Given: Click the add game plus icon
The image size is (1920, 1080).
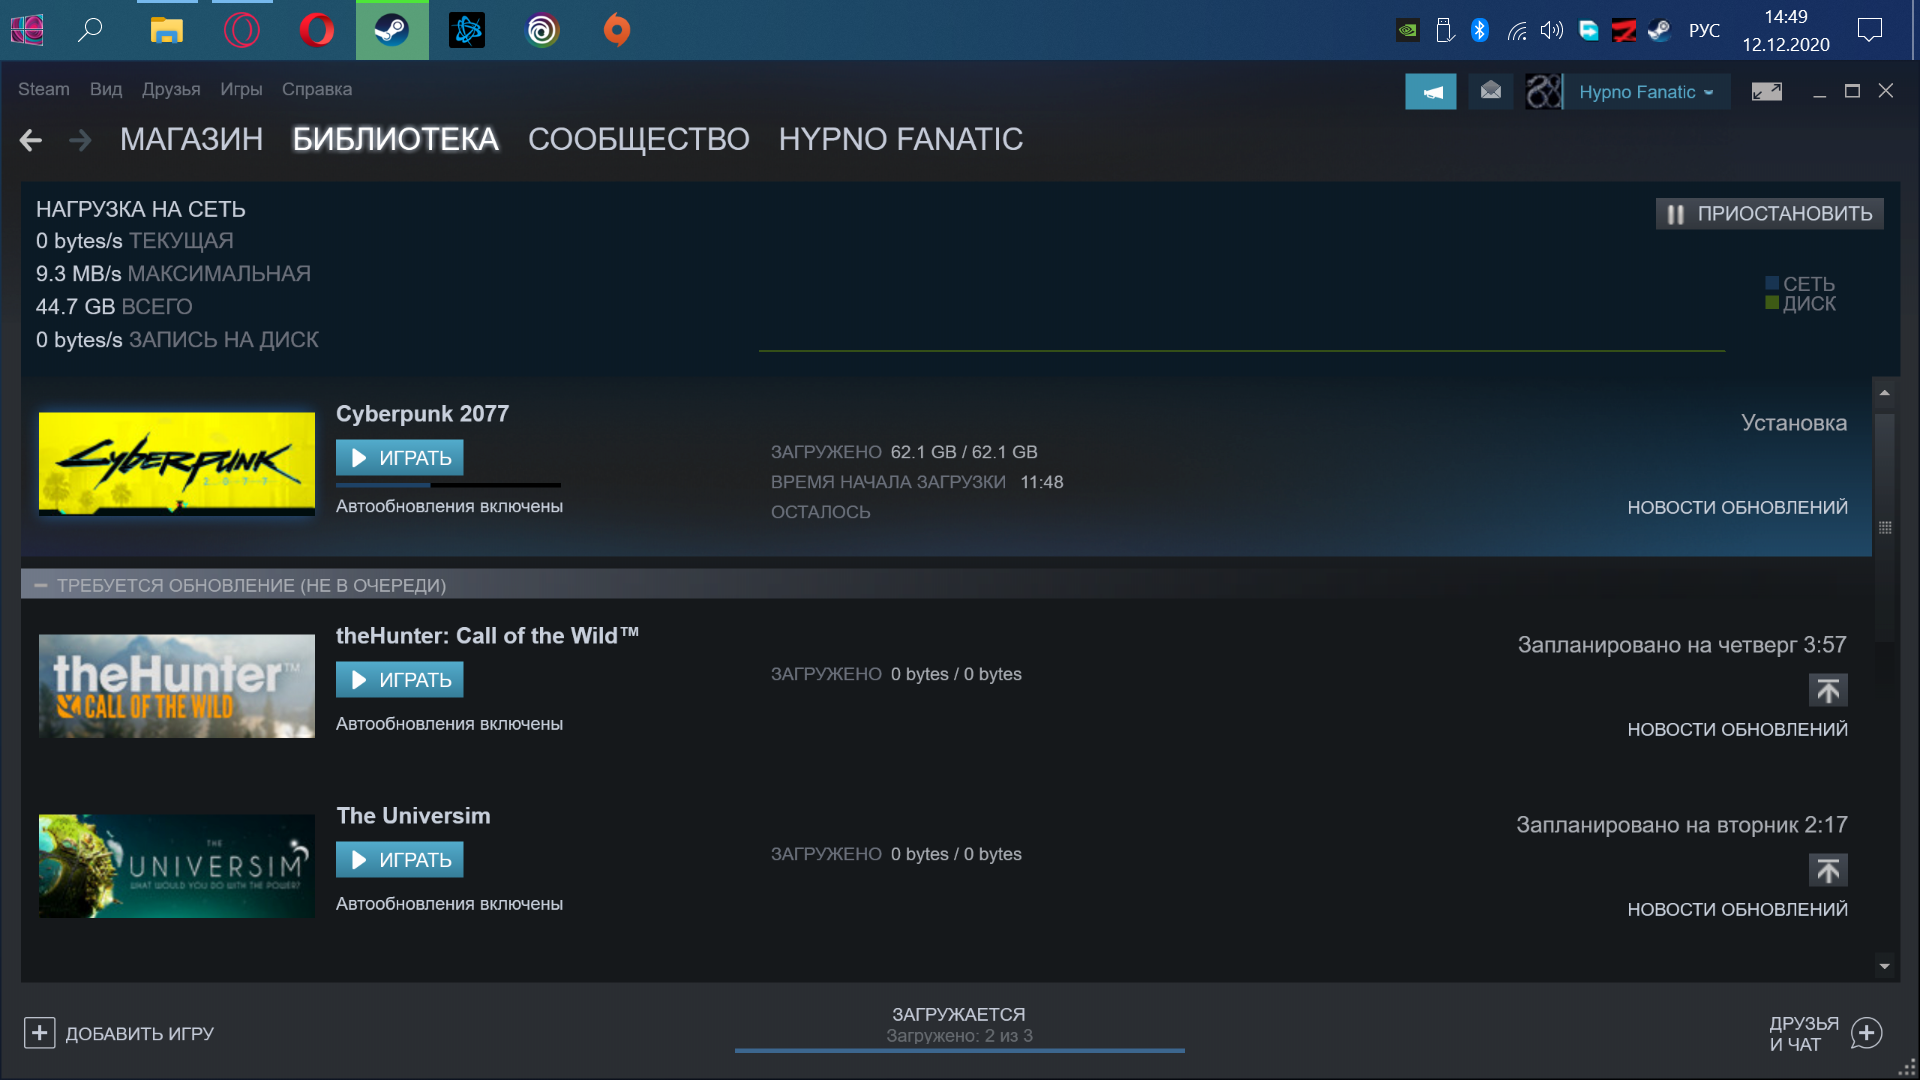Looking at the screenshot, I should click(x=39, y=1033).
